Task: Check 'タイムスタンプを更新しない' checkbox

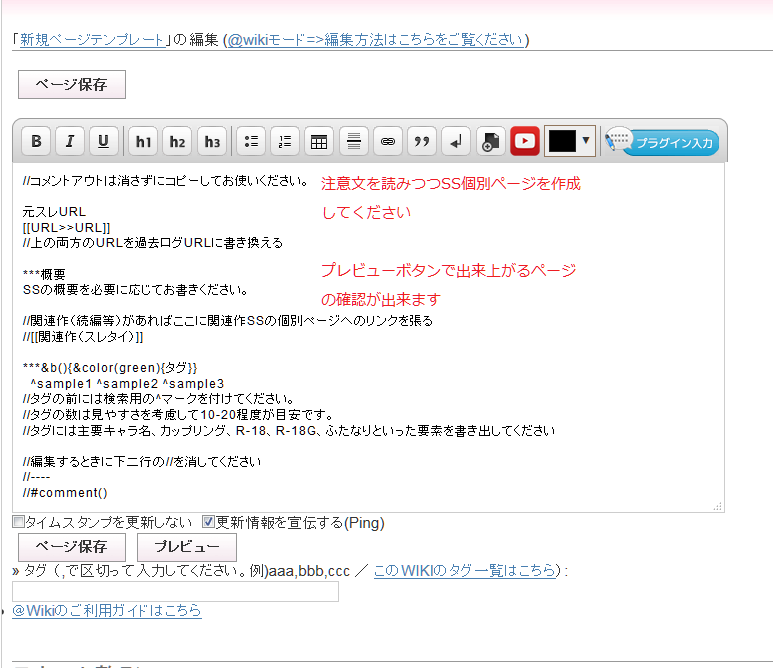Action: pos(18,522)
